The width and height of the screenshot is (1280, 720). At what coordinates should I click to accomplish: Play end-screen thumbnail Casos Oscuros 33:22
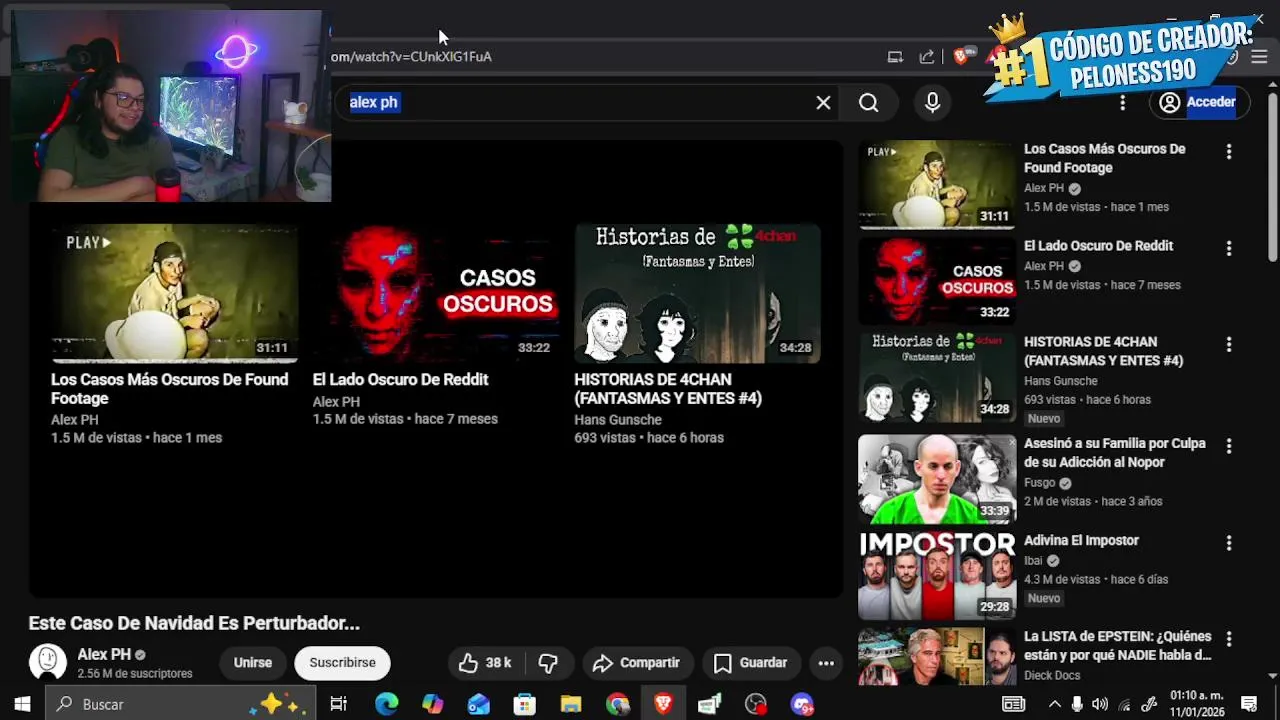436,293
